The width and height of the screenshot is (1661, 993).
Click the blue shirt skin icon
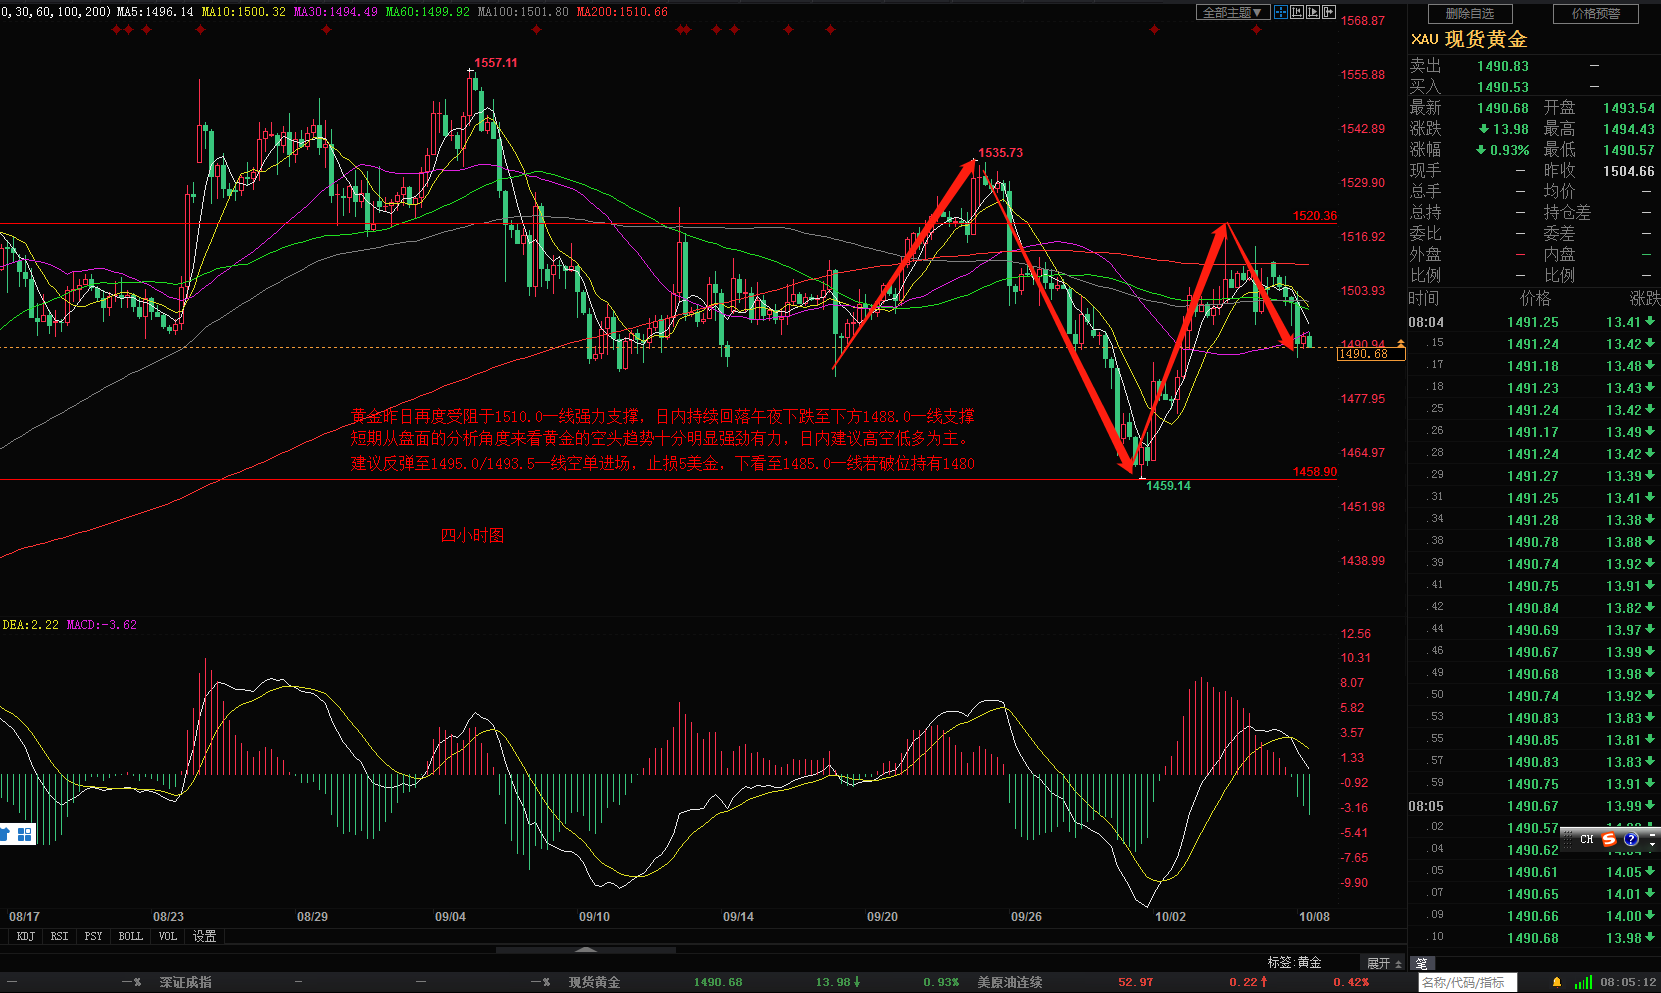click(x=4, y=833)
